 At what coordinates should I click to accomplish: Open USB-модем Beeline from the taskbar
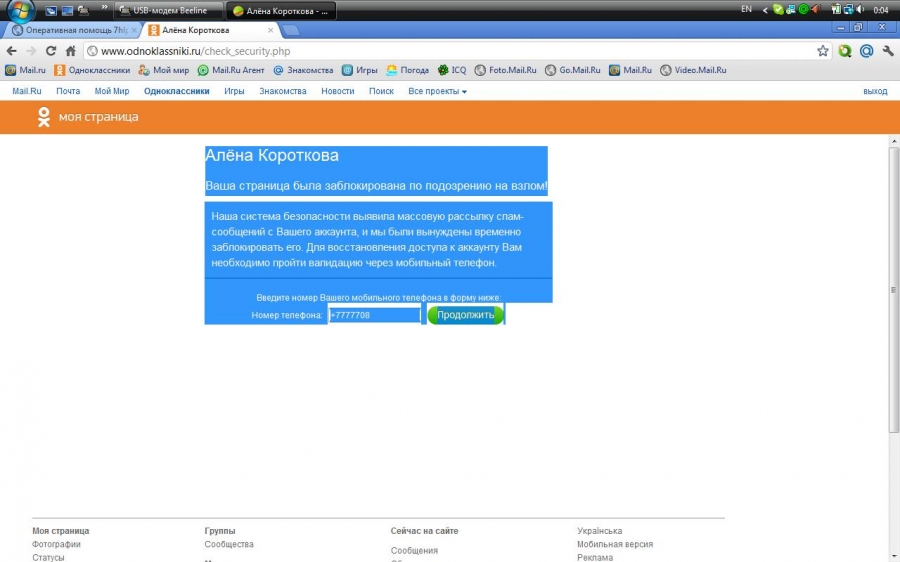[x=168, y=10]
